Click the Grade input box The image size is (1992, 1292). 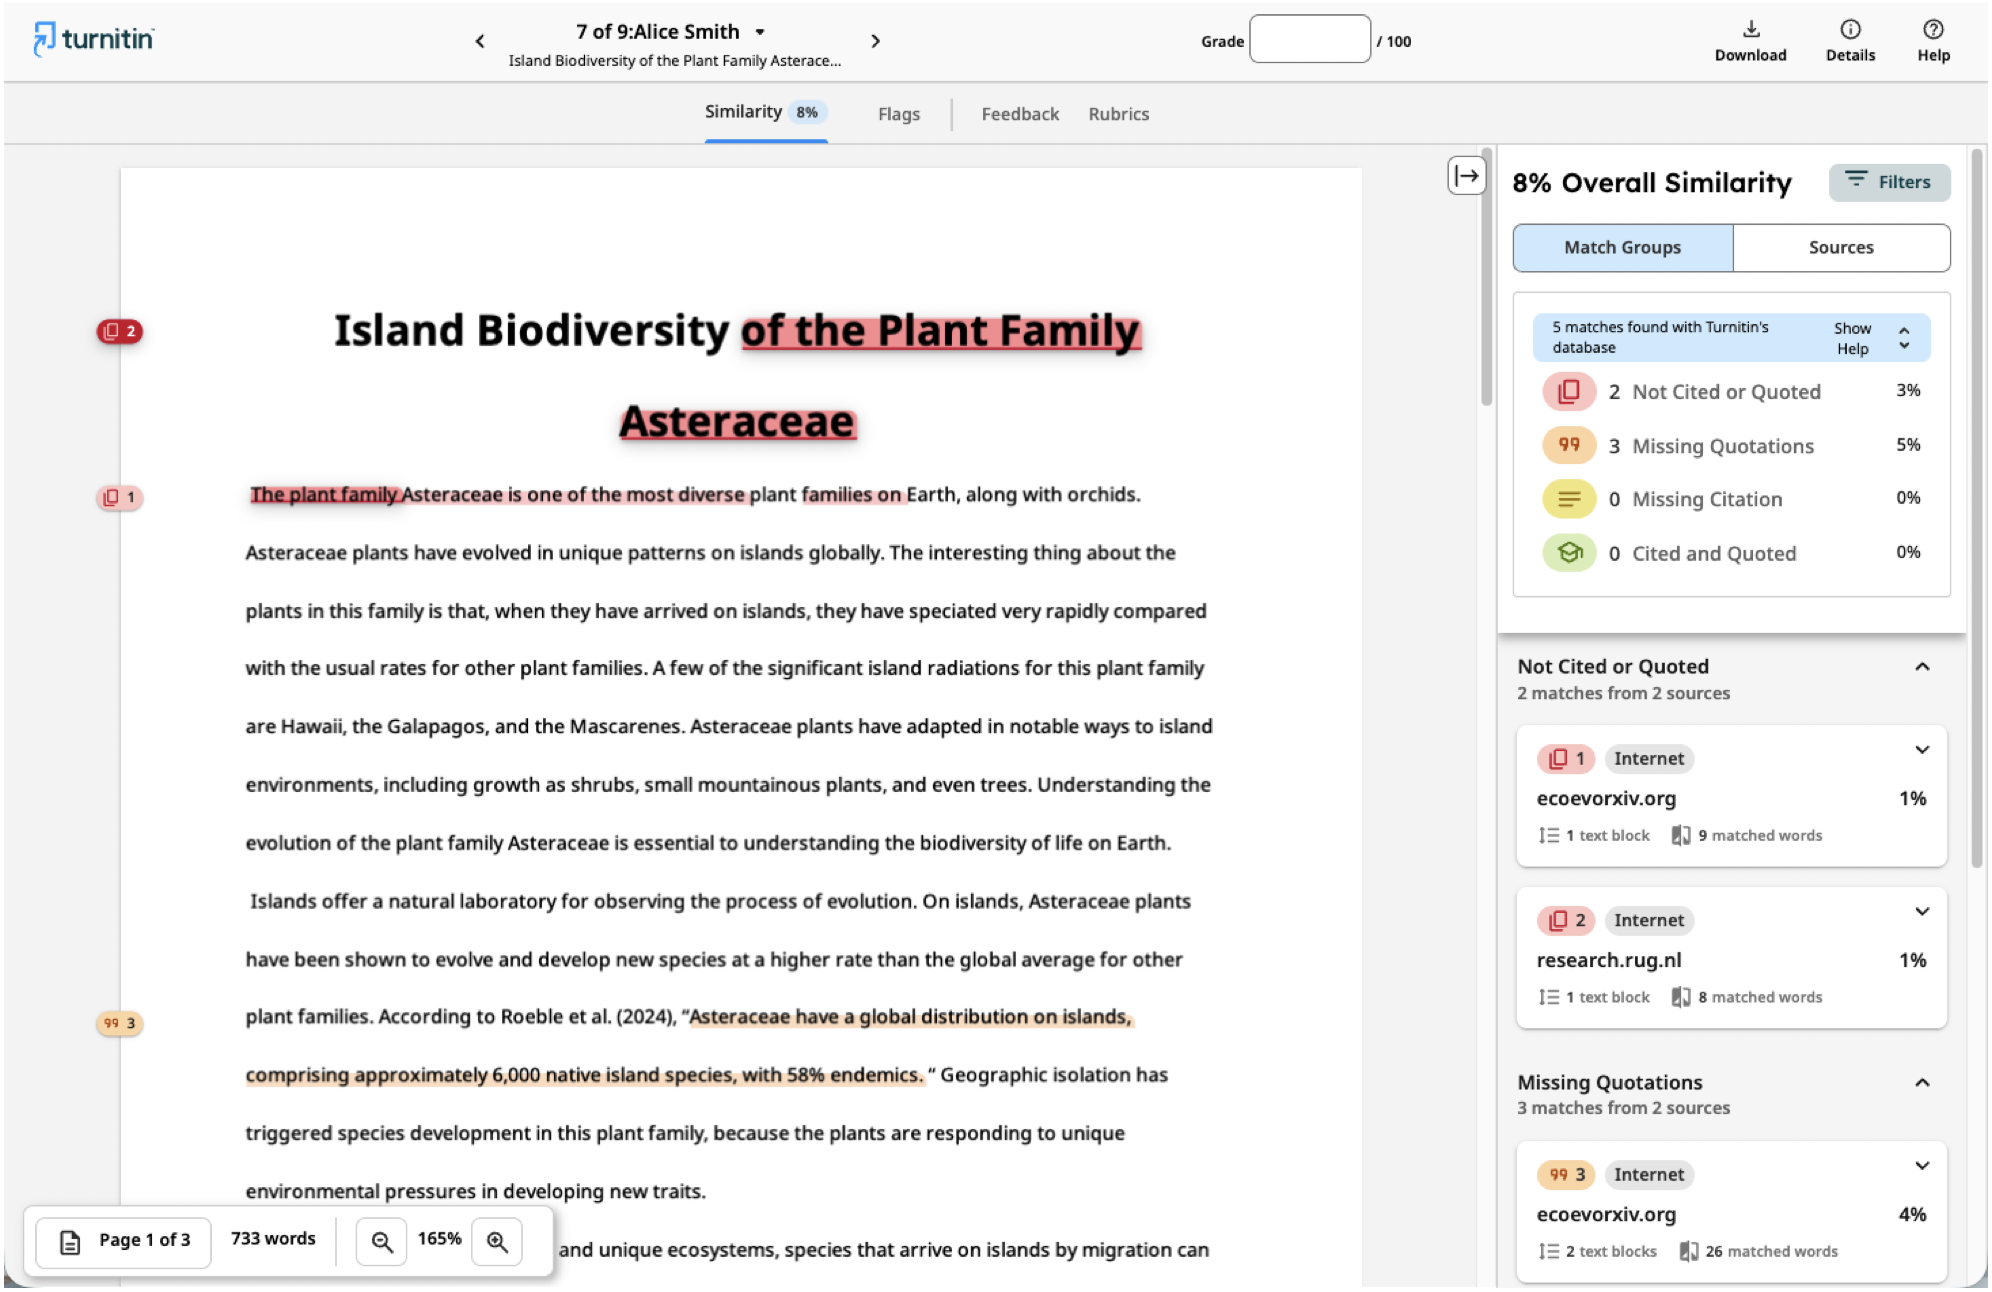pyautogui.click(x=1309, y=40)
